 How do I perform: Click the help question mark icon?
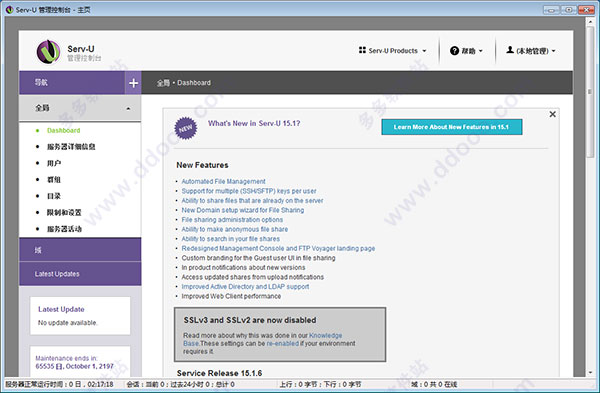(x=454, y=51)
